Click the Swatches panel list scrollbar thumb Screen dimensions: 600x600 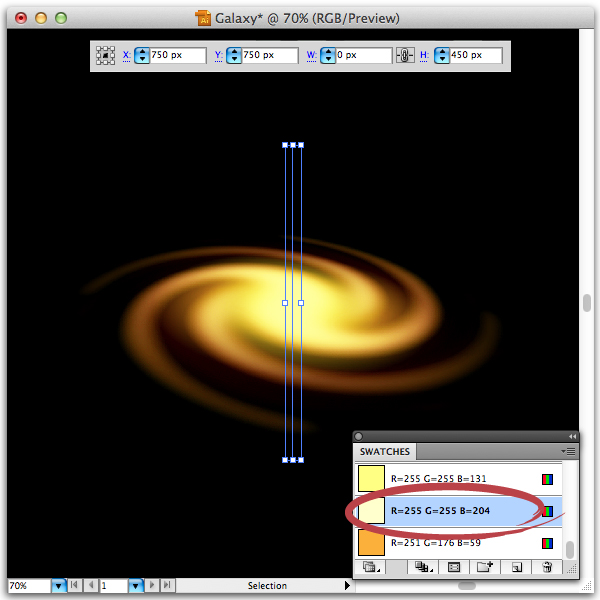coord(570,549)
